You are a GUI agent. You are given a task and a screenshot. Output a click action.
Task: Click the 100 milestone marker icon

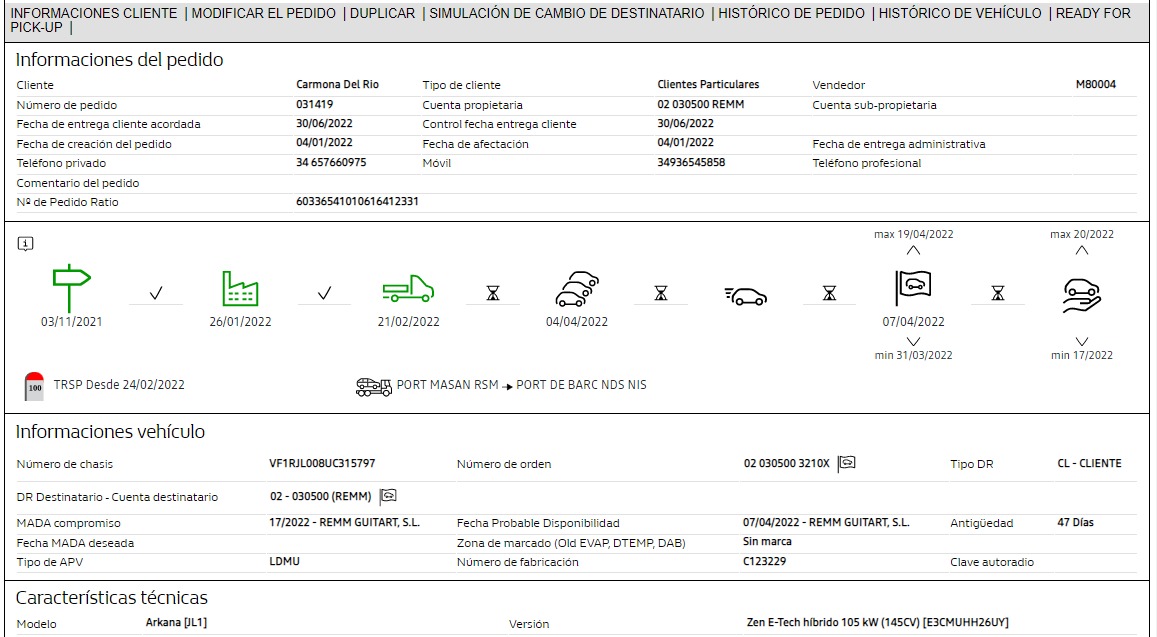point(35,386)
